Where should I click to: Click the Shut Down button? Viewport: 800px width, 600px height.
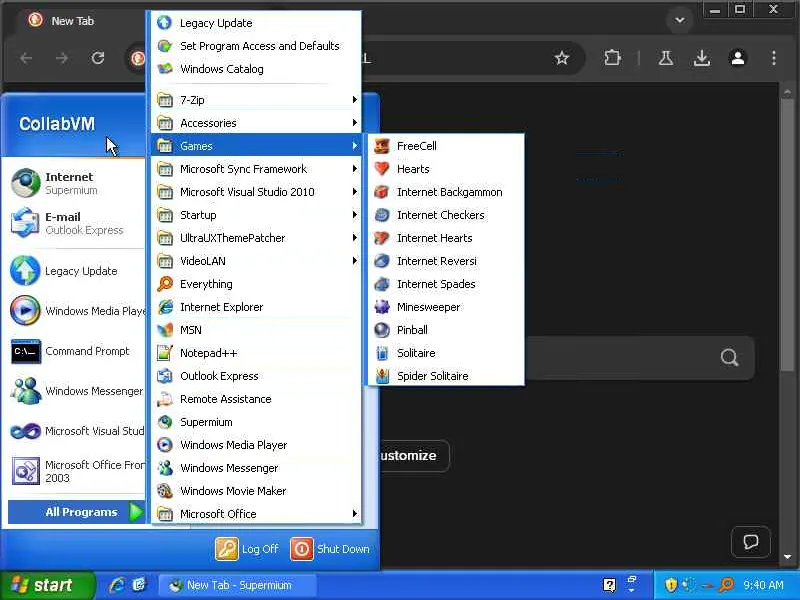(330, 549)
